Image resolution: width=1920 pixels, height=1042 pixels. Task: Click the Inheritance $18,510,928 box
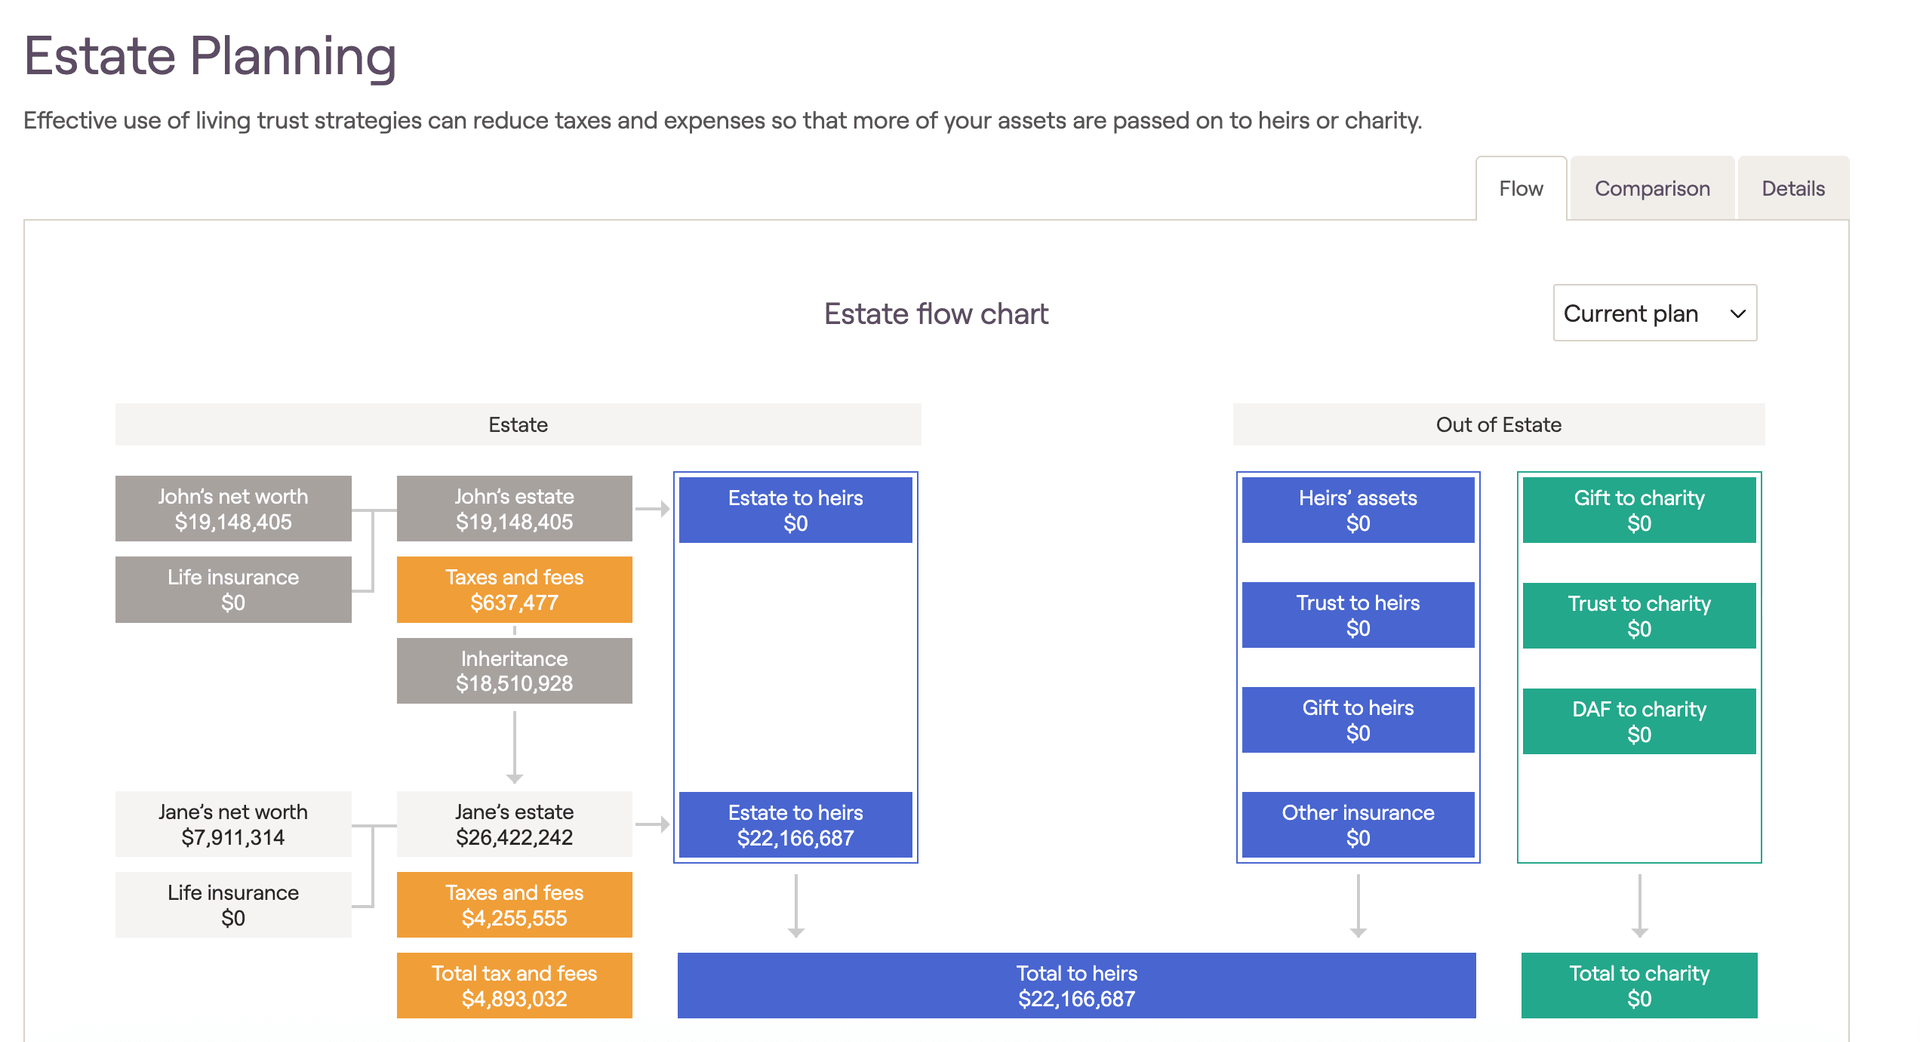coord(514,671)
